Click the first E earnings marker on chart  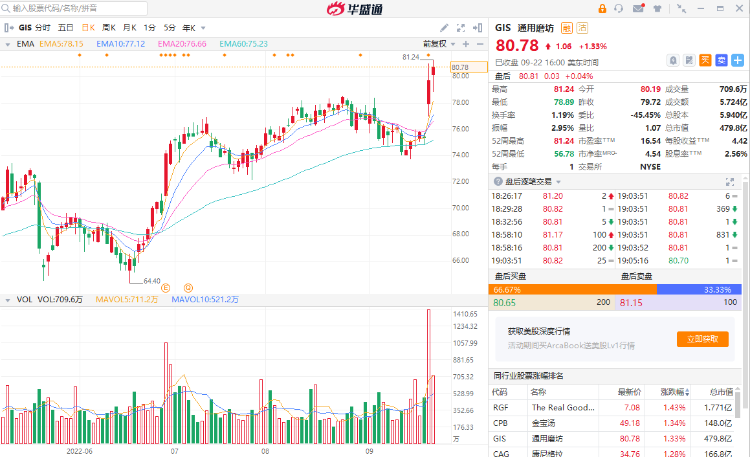click(165, 288)
